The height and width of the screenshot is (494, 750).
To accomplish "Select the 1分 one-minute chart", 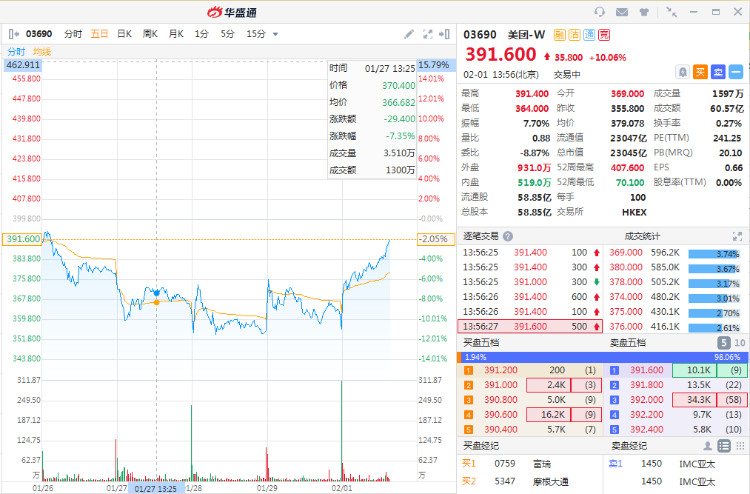I will pos(201,34).
